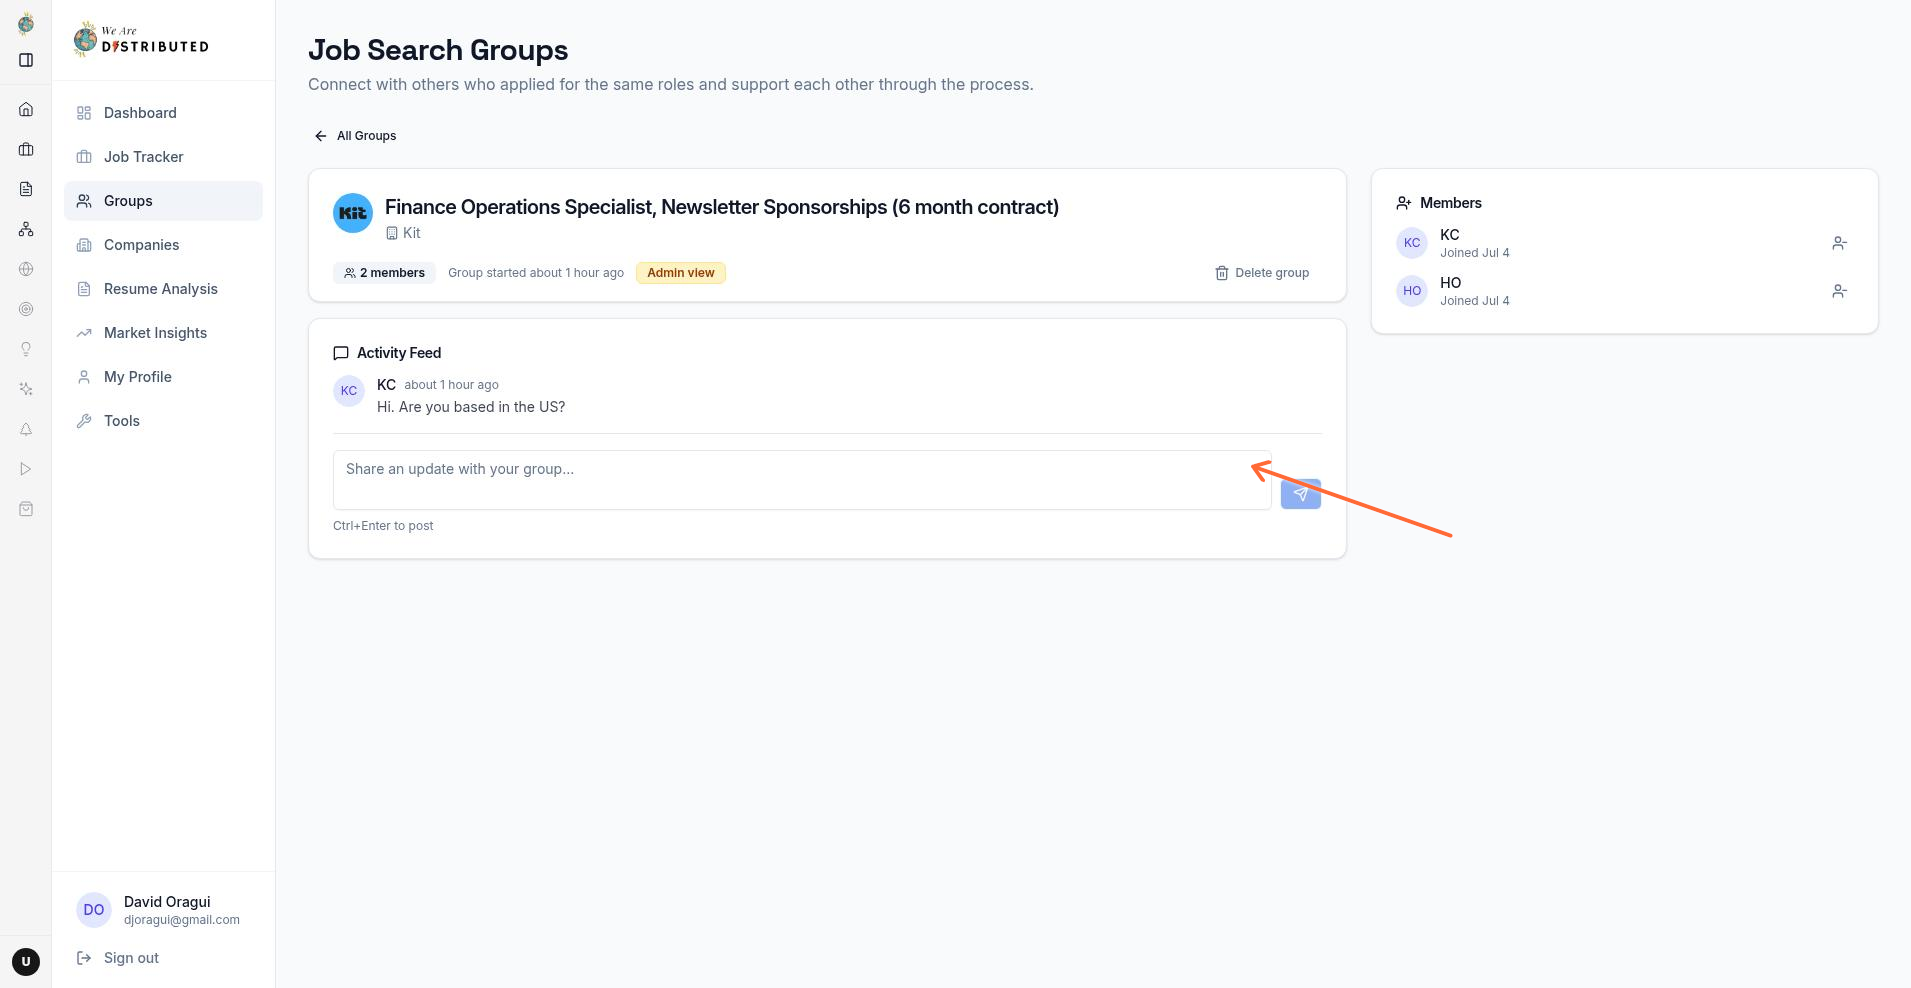This screenshot has height=988, width=1911.
Task: Click the Kit company logo avatar
Action: click(x=353, y=213)
